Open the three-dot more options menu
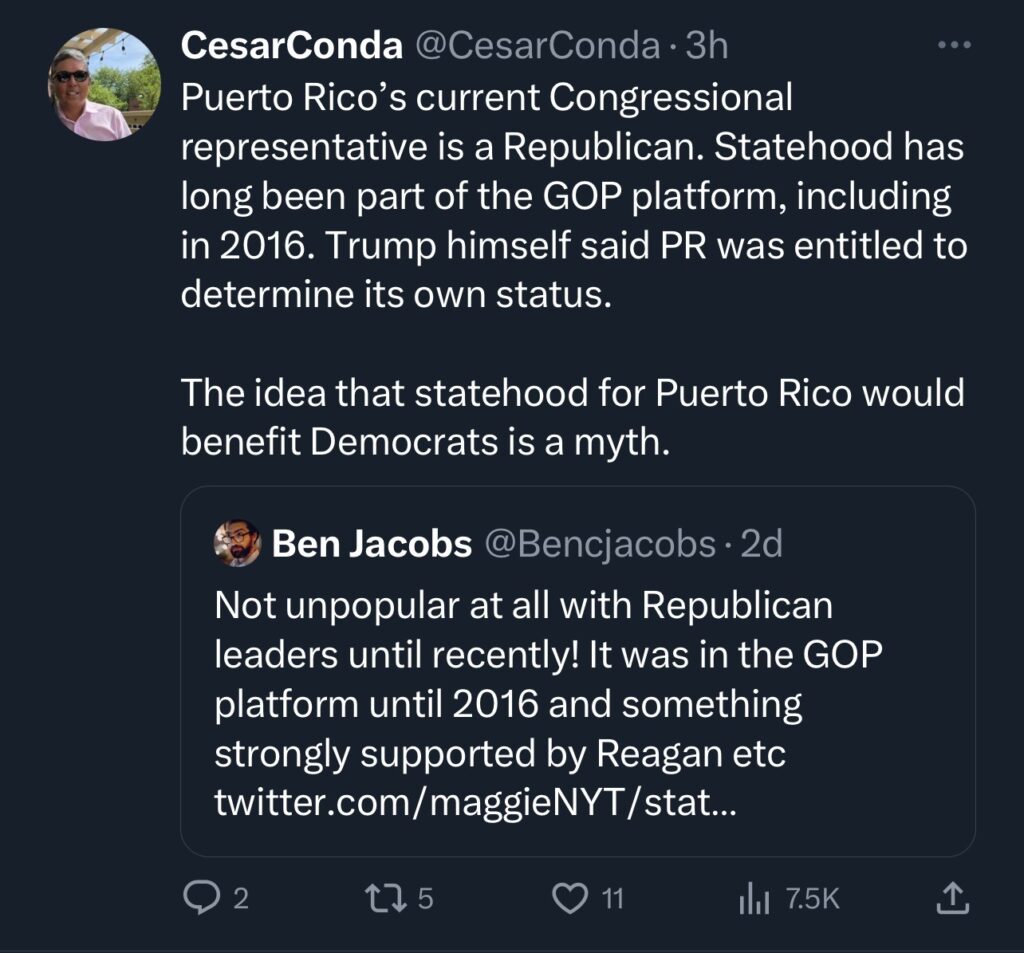1024x953 pixels. pyautogui.click(x=954, y=45)
